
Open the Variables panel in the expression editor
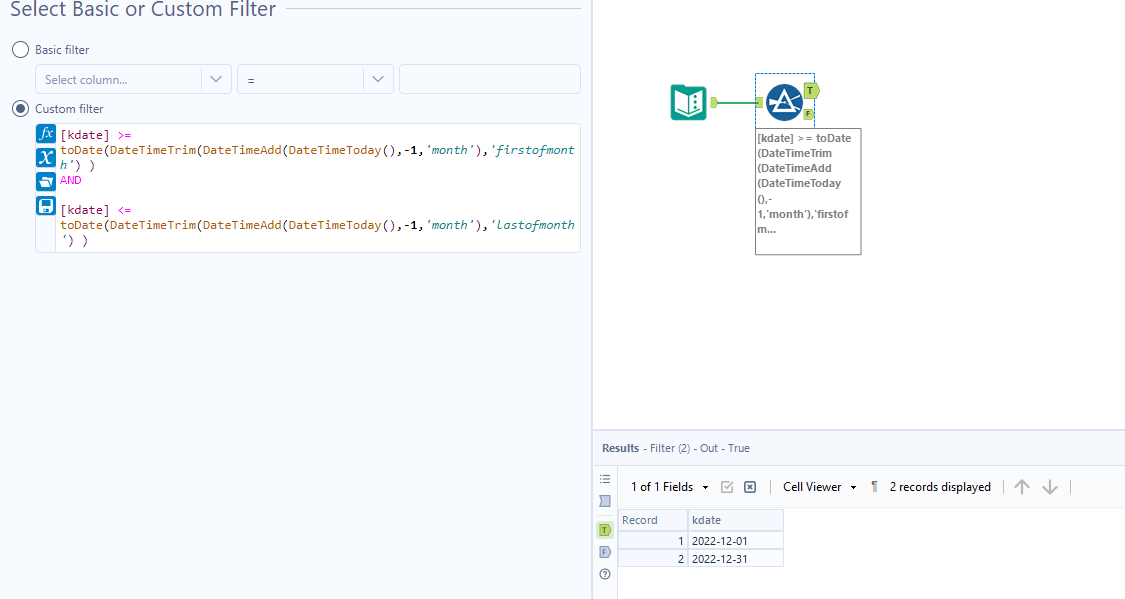point(46,157)
